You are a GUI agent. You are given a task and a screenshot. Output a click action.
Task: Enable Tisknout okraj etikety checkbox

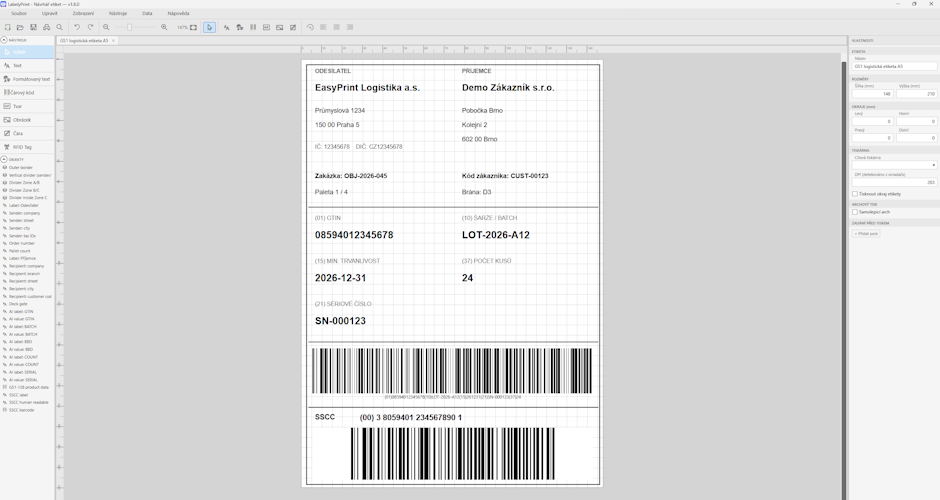coord(855,194)
